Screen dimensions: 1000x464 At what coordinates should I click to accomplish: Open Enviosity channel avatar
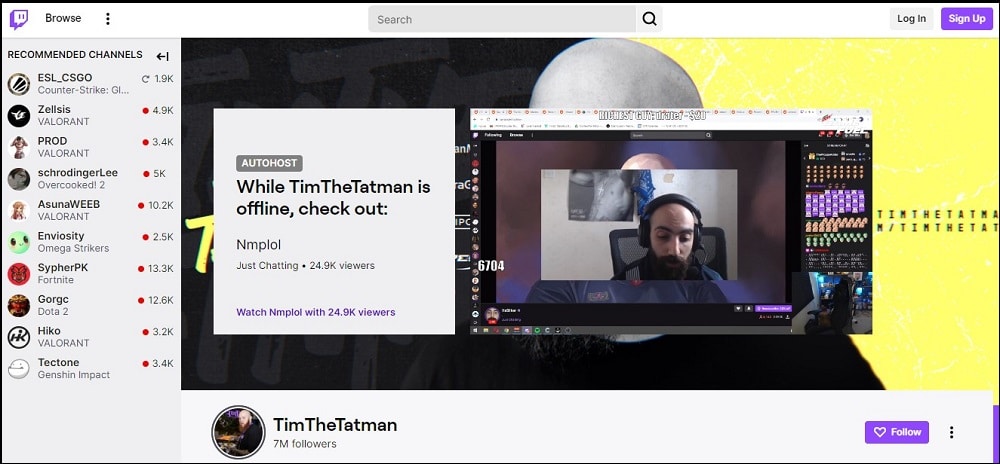pos(18,242)
